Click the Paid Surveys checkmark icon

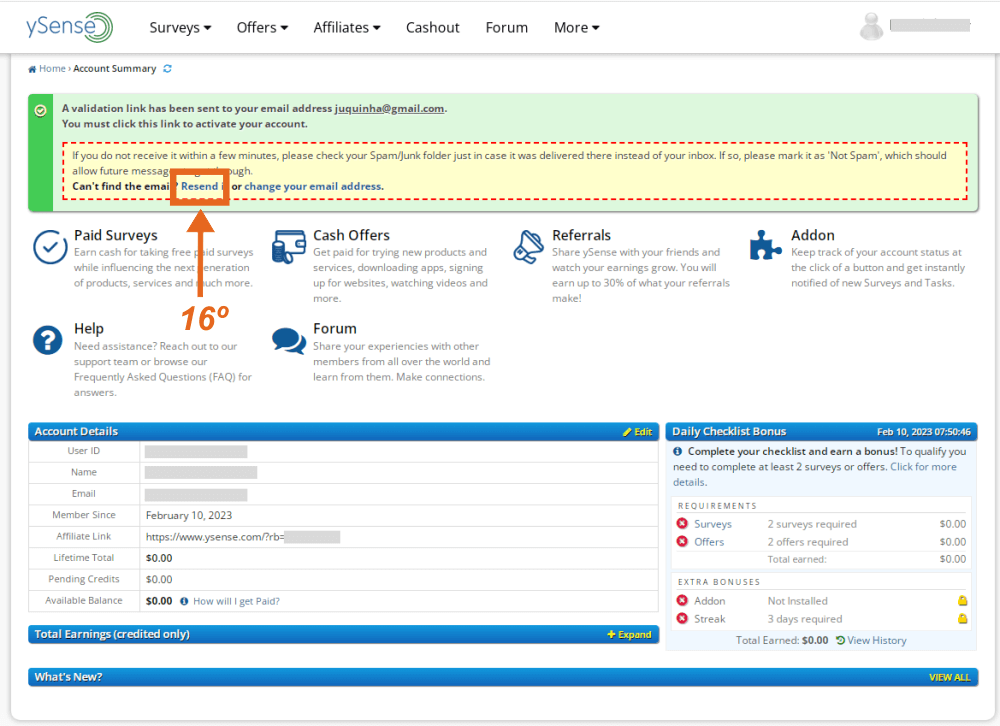(50, 248)
